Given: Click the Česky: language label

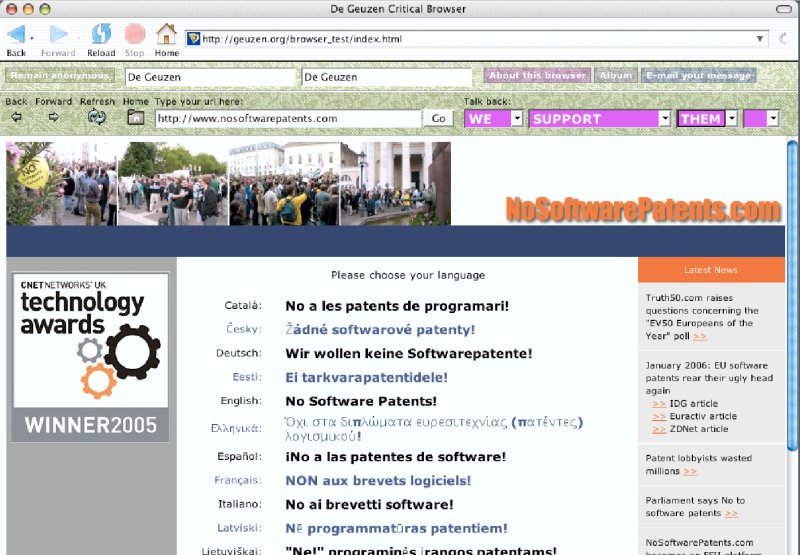Looking at the screenshot, I should pyautogui.click(x=244, y=329).
